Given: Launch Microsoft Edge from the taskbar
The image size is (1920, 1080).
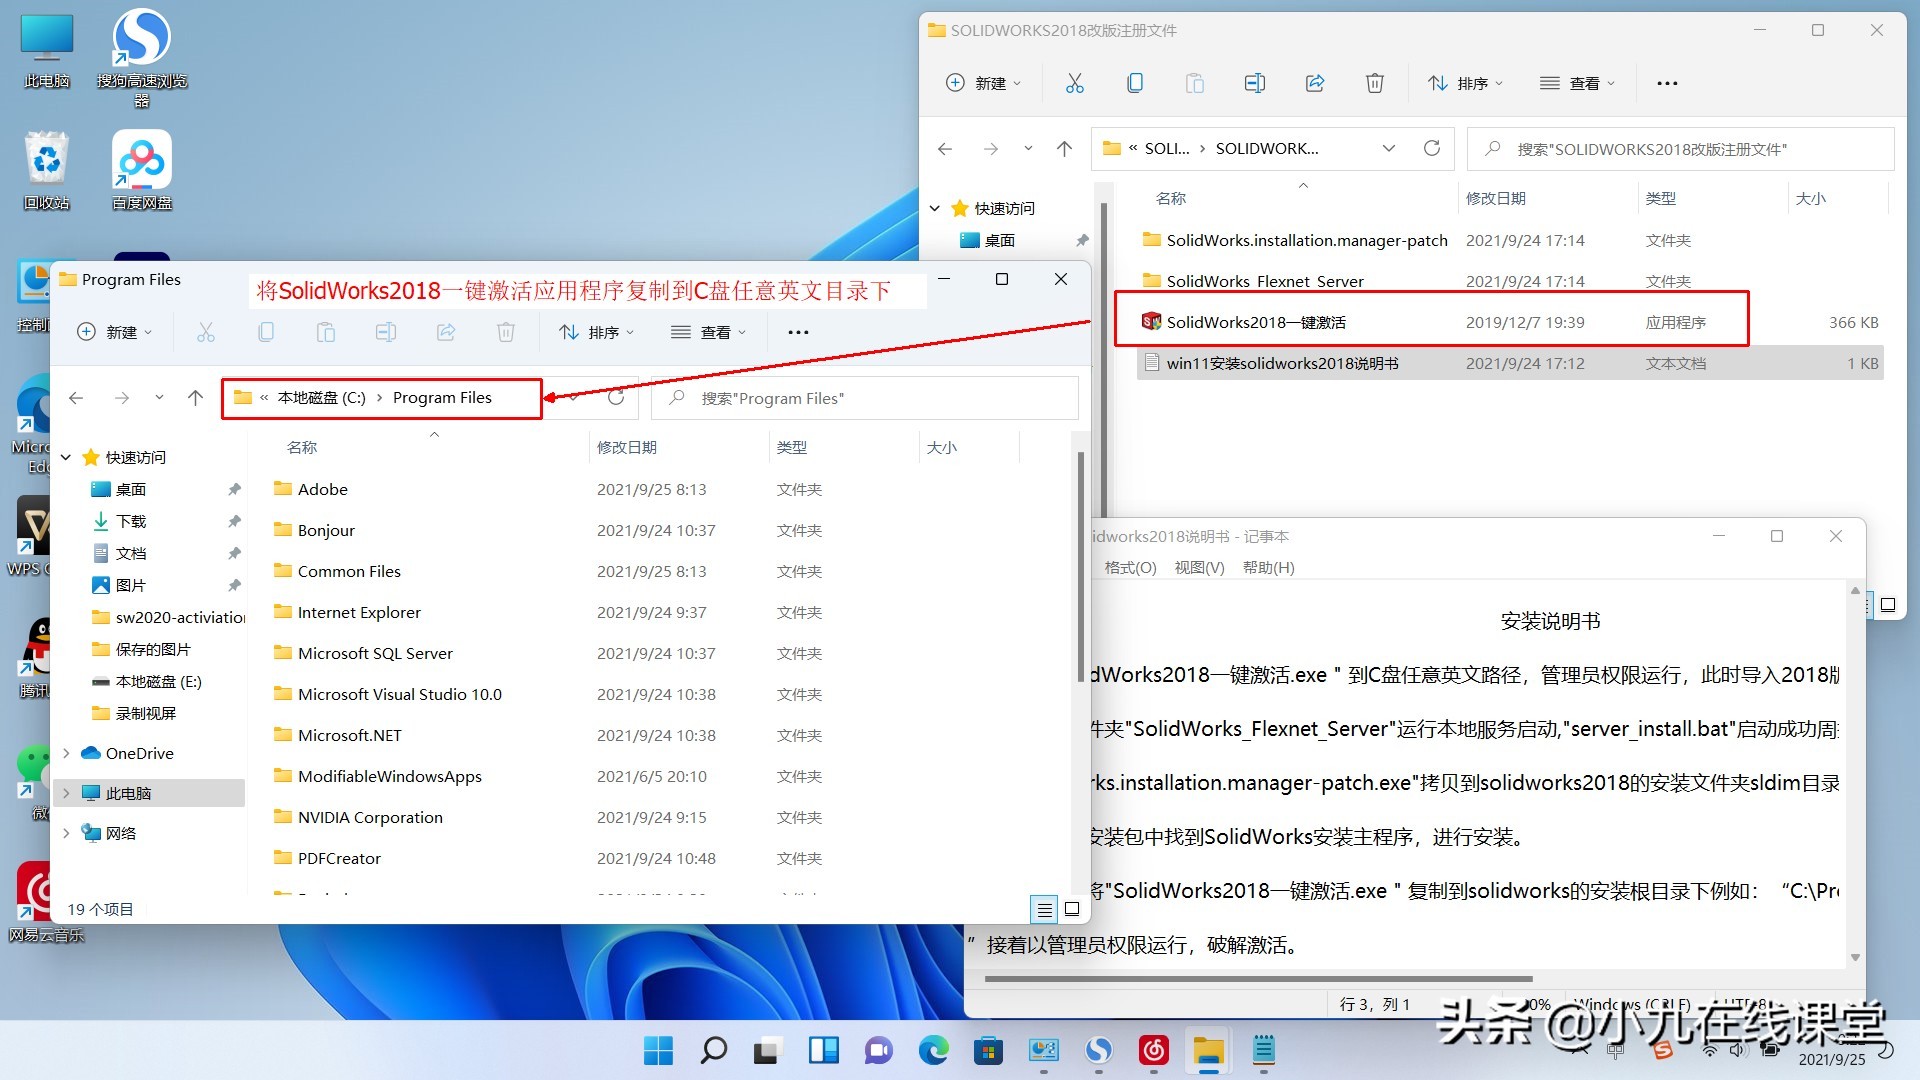Looking at the screenshot, I should point(933,1051).
